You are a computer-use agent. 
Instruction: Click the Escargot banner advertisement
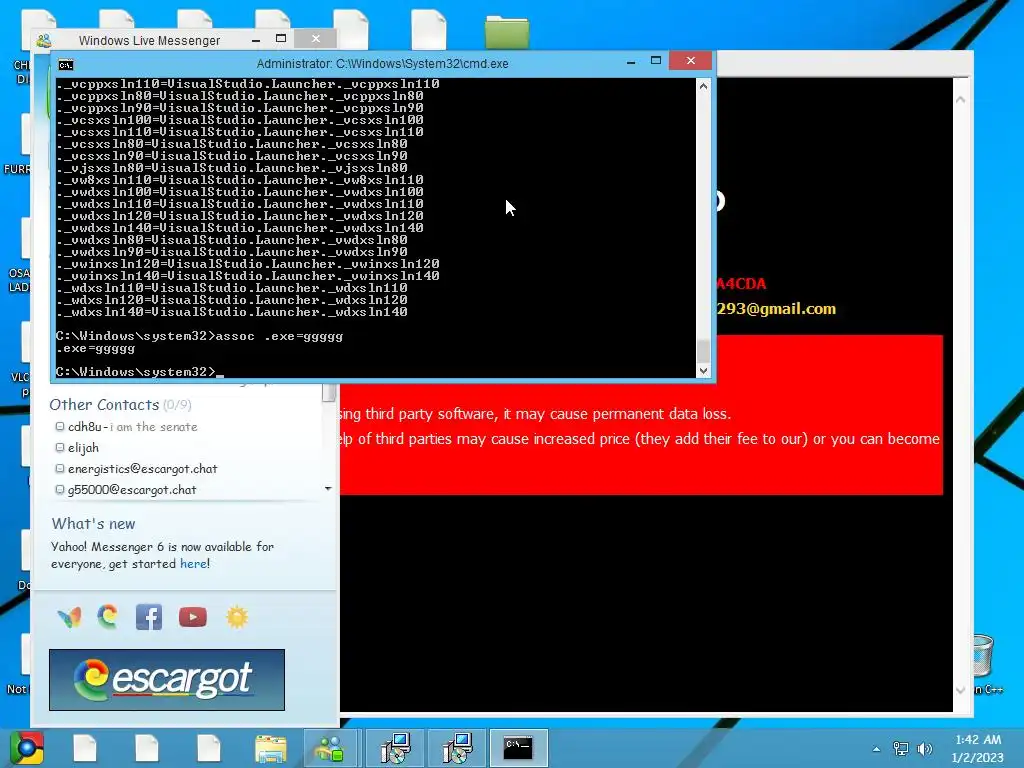pyautogui.click(x=167, y=679)
